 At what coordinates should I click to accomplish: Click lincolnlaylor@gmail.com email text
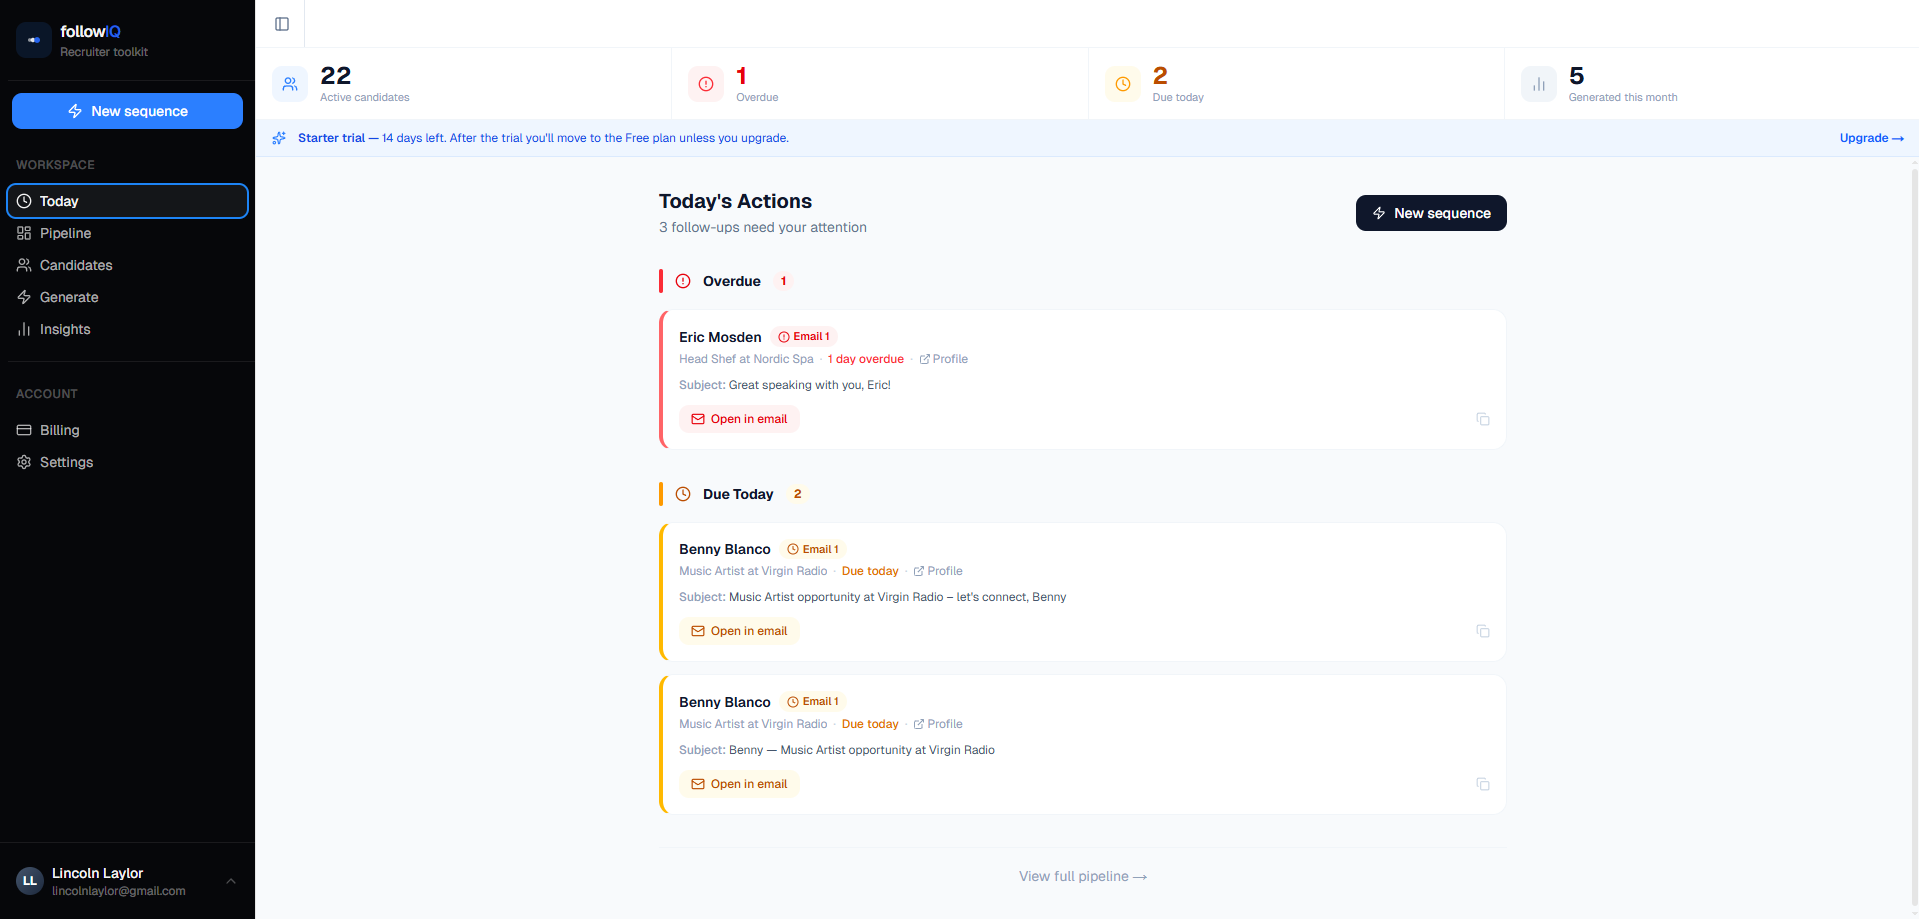(x=119, y=891)
